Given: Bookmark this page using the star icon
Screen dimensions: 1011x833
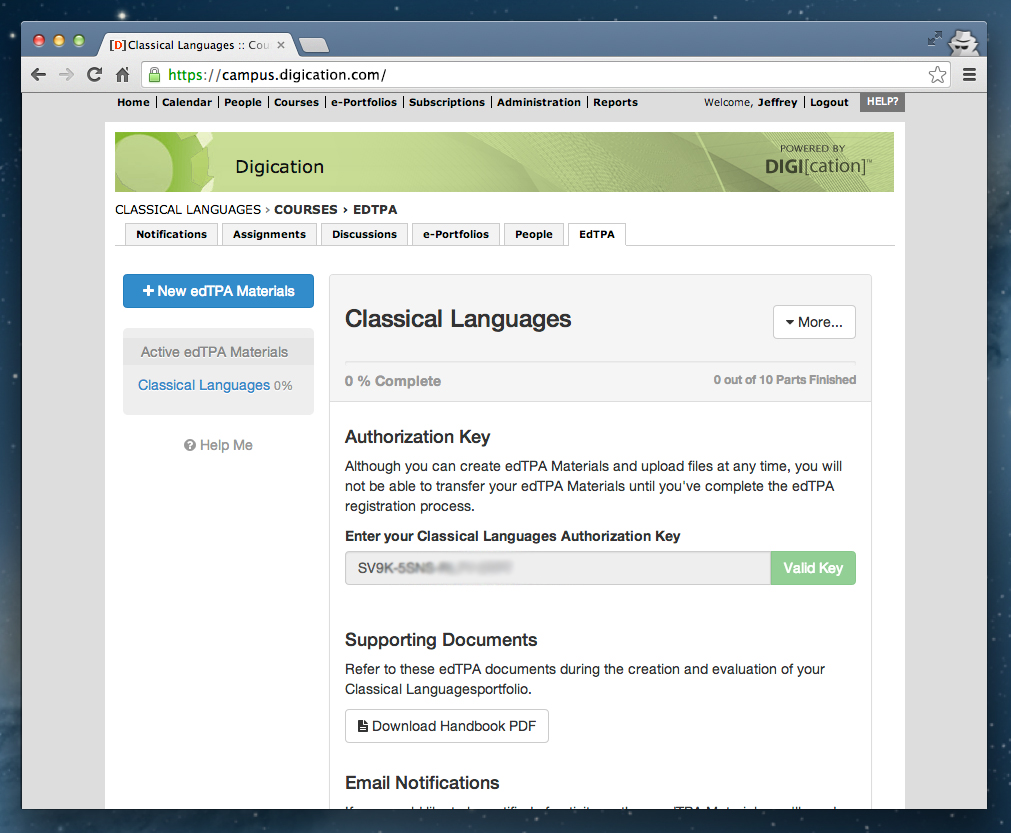Looking at the screenshot, I should click(937, 74).
